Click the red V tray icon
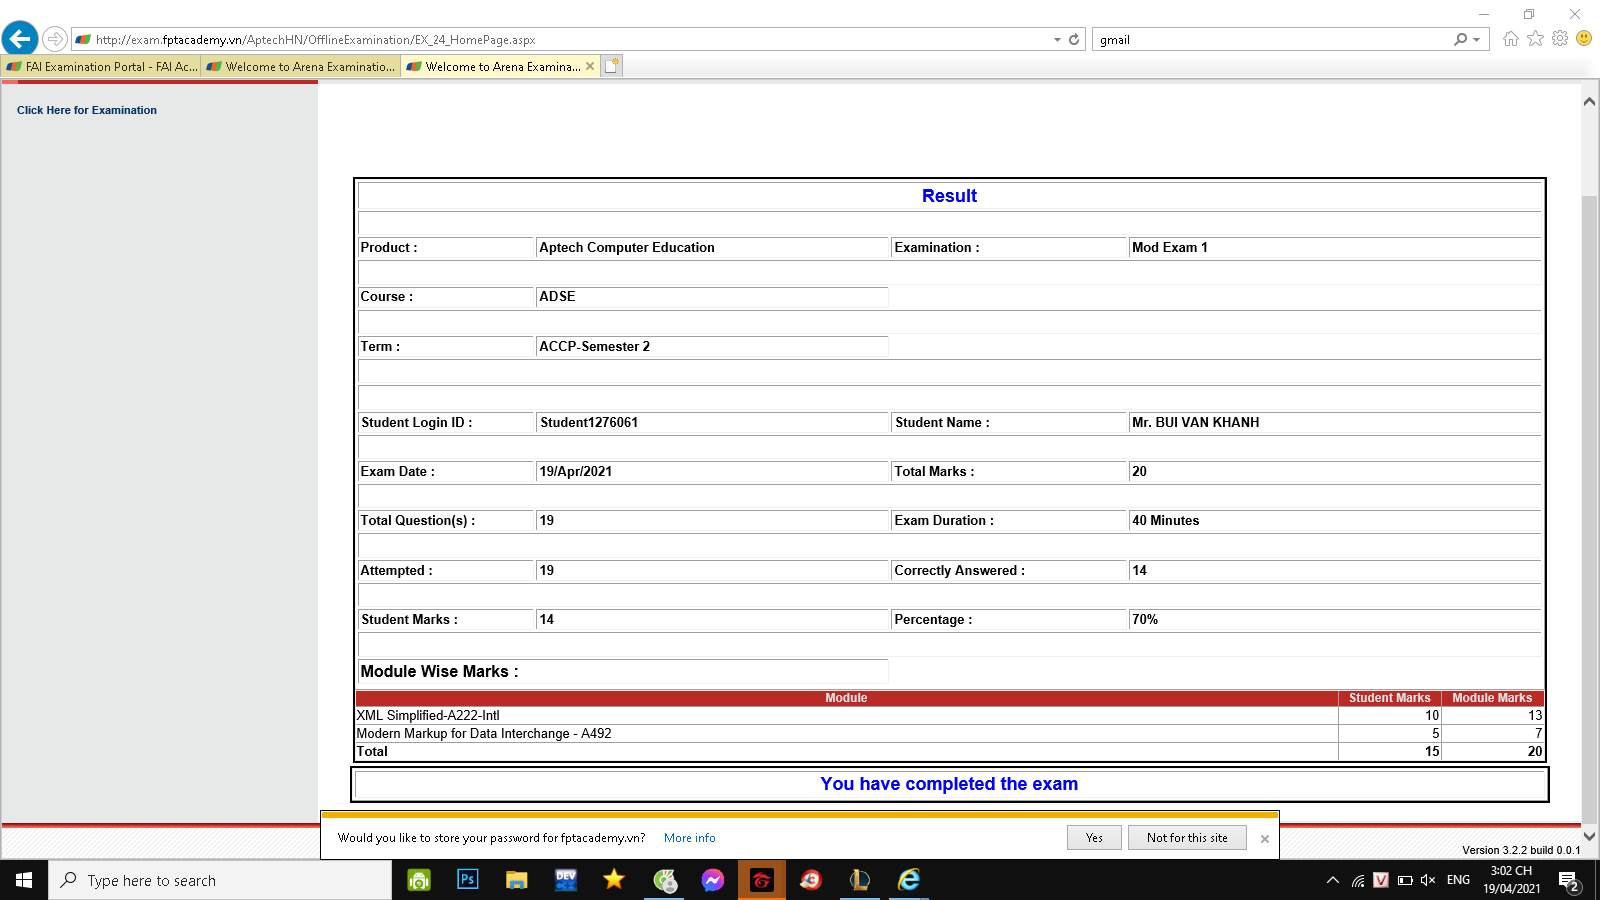 point(1381,880)
